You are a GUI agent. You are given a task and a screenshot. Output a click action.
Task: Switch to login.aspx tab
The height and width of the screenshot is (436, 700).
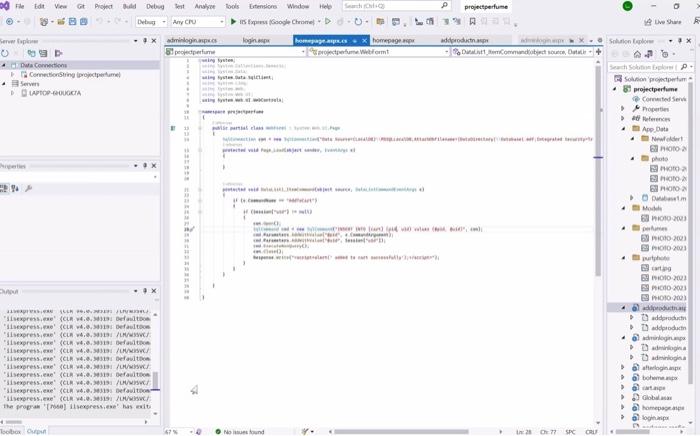(x=256, y=40)
